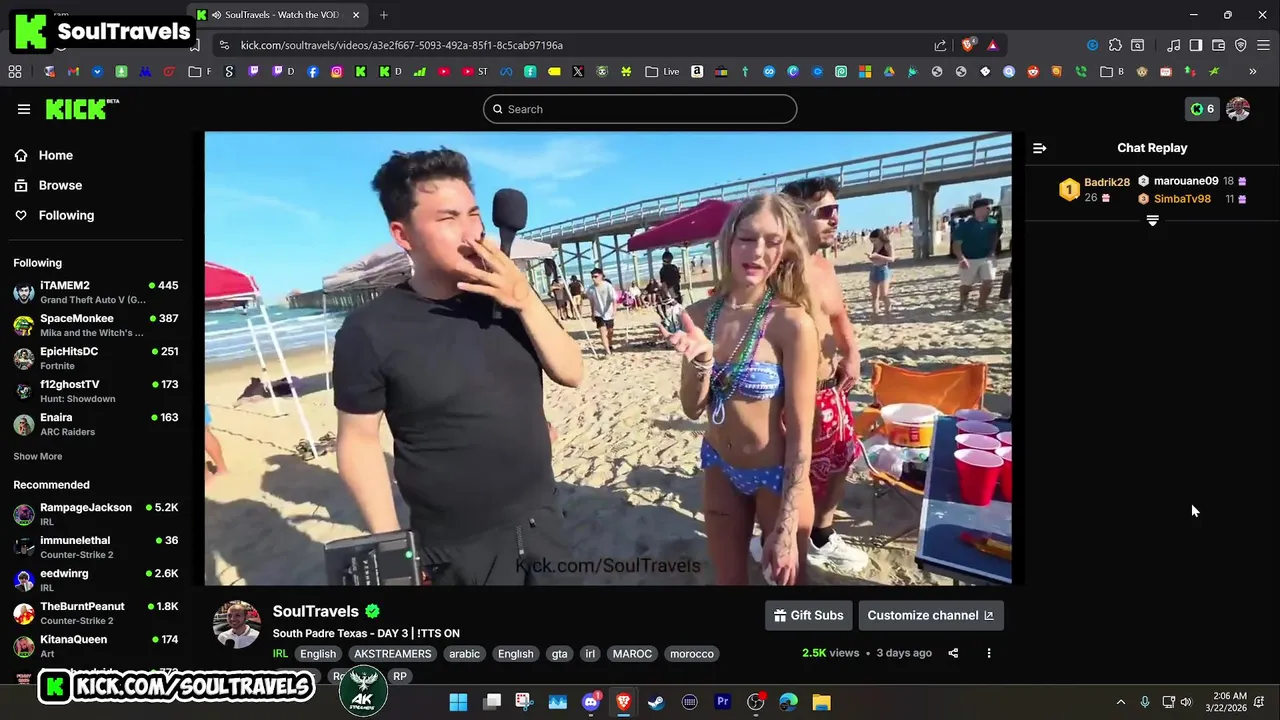The image size is (1280, 720).
Task: Open the Instagram bookmark
Action: point(337,72)
